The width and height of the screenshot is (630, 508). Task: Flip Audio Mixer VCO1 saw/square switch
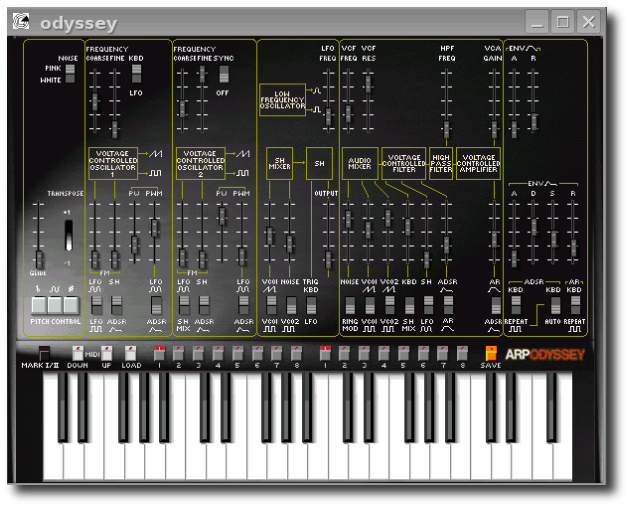(370, 306)
